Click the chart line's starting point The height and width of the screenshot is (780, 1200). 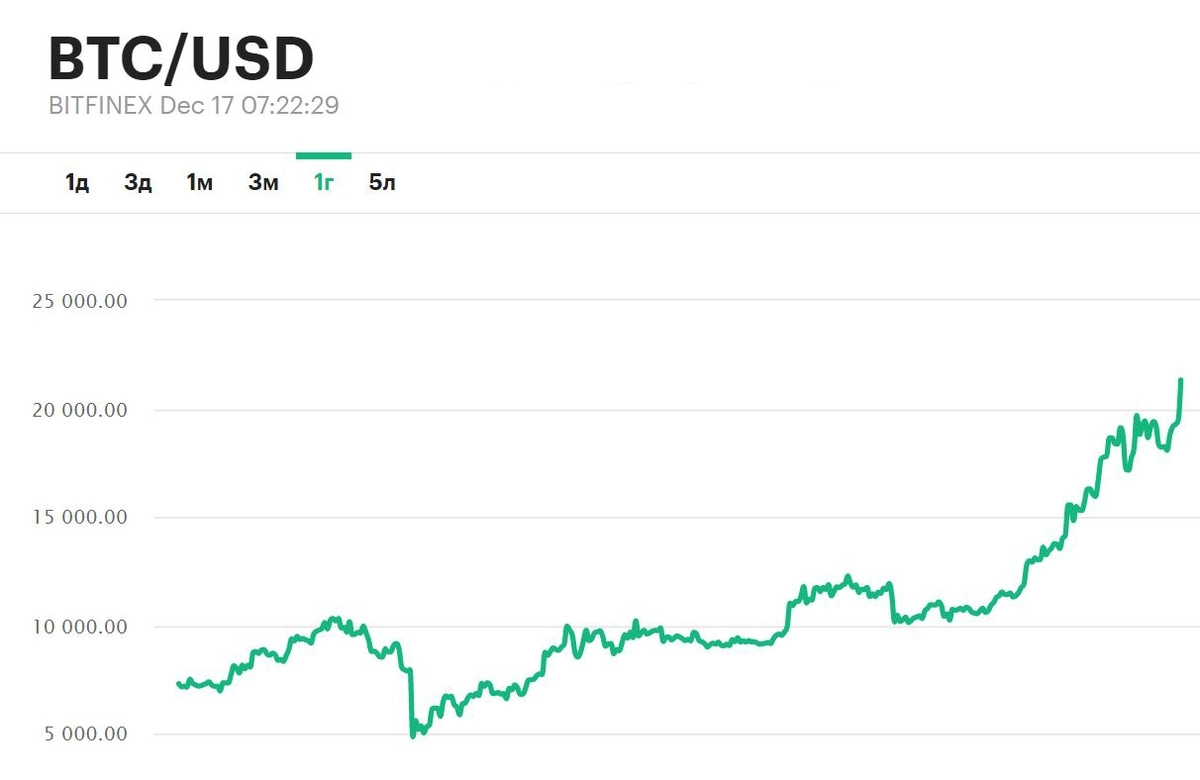click(178, 684)
